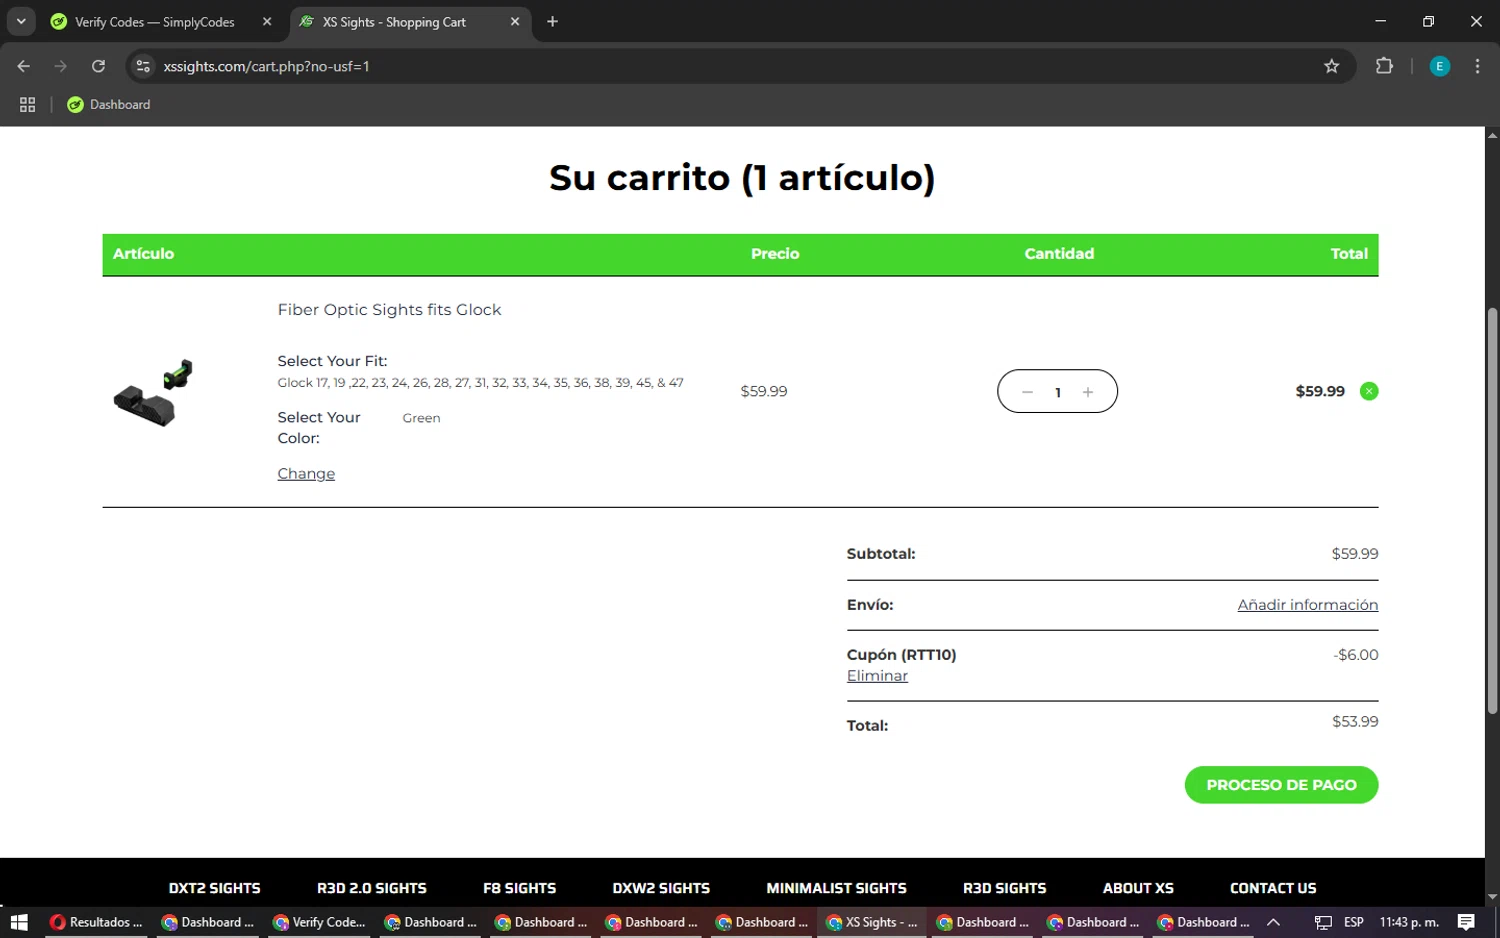Screen dimensions: 1500x938
Task: Open Chrome three-dot menu
Action: [x=1477, y=66]
